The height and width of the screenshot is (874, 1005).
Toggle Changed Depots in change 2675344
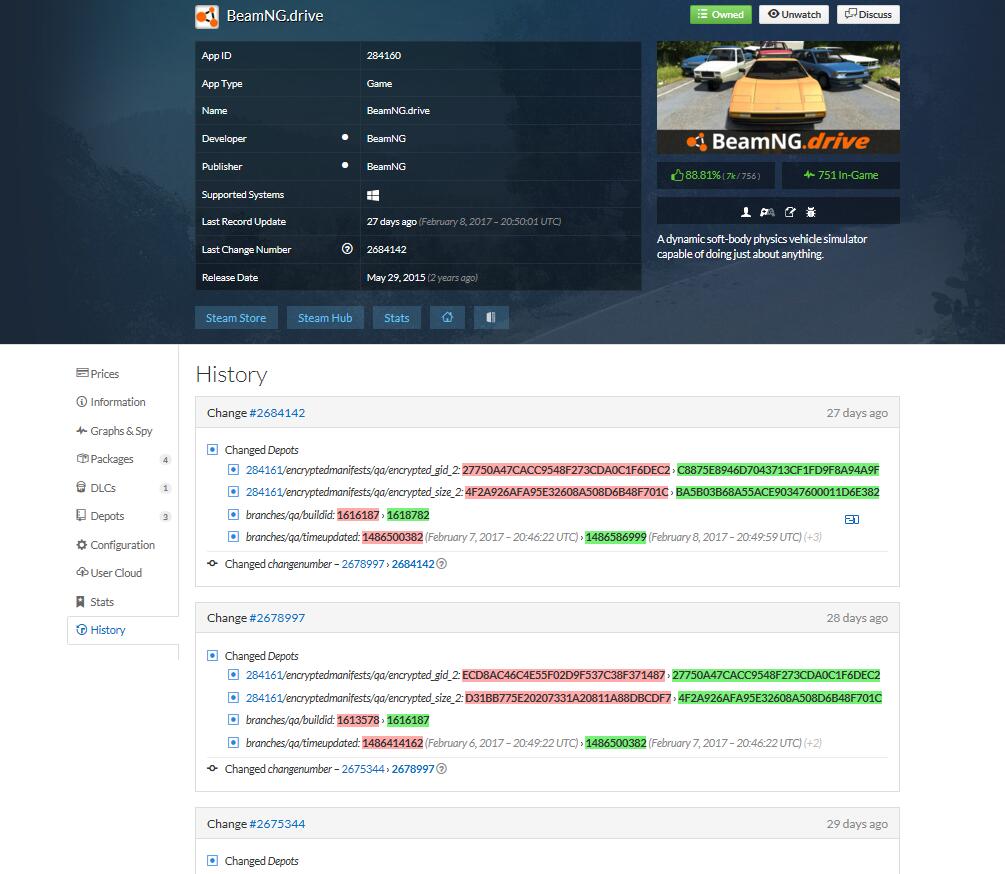tap(212, 861)
